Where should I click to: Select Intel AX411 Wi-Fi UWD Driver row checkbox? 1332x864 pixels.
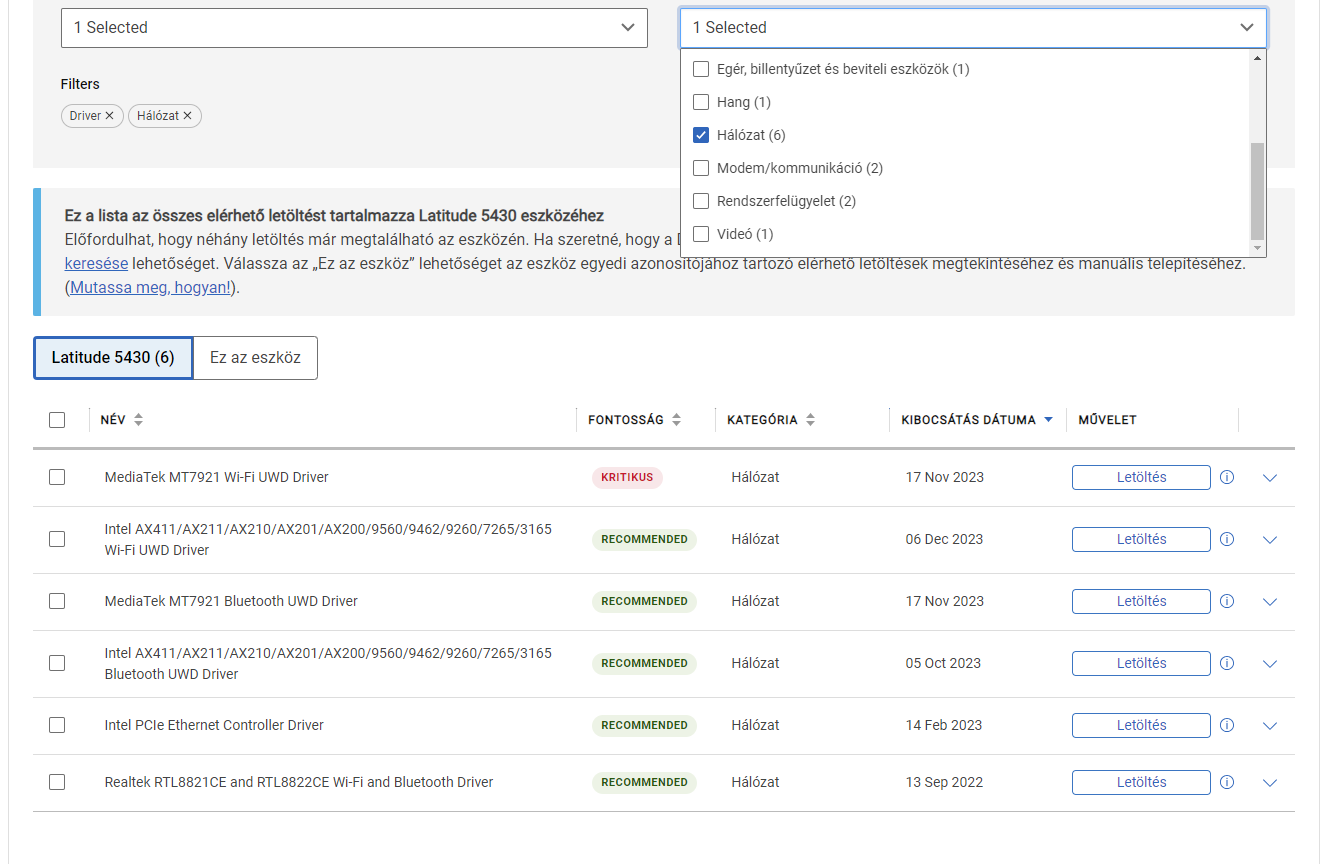pos(57,539)
